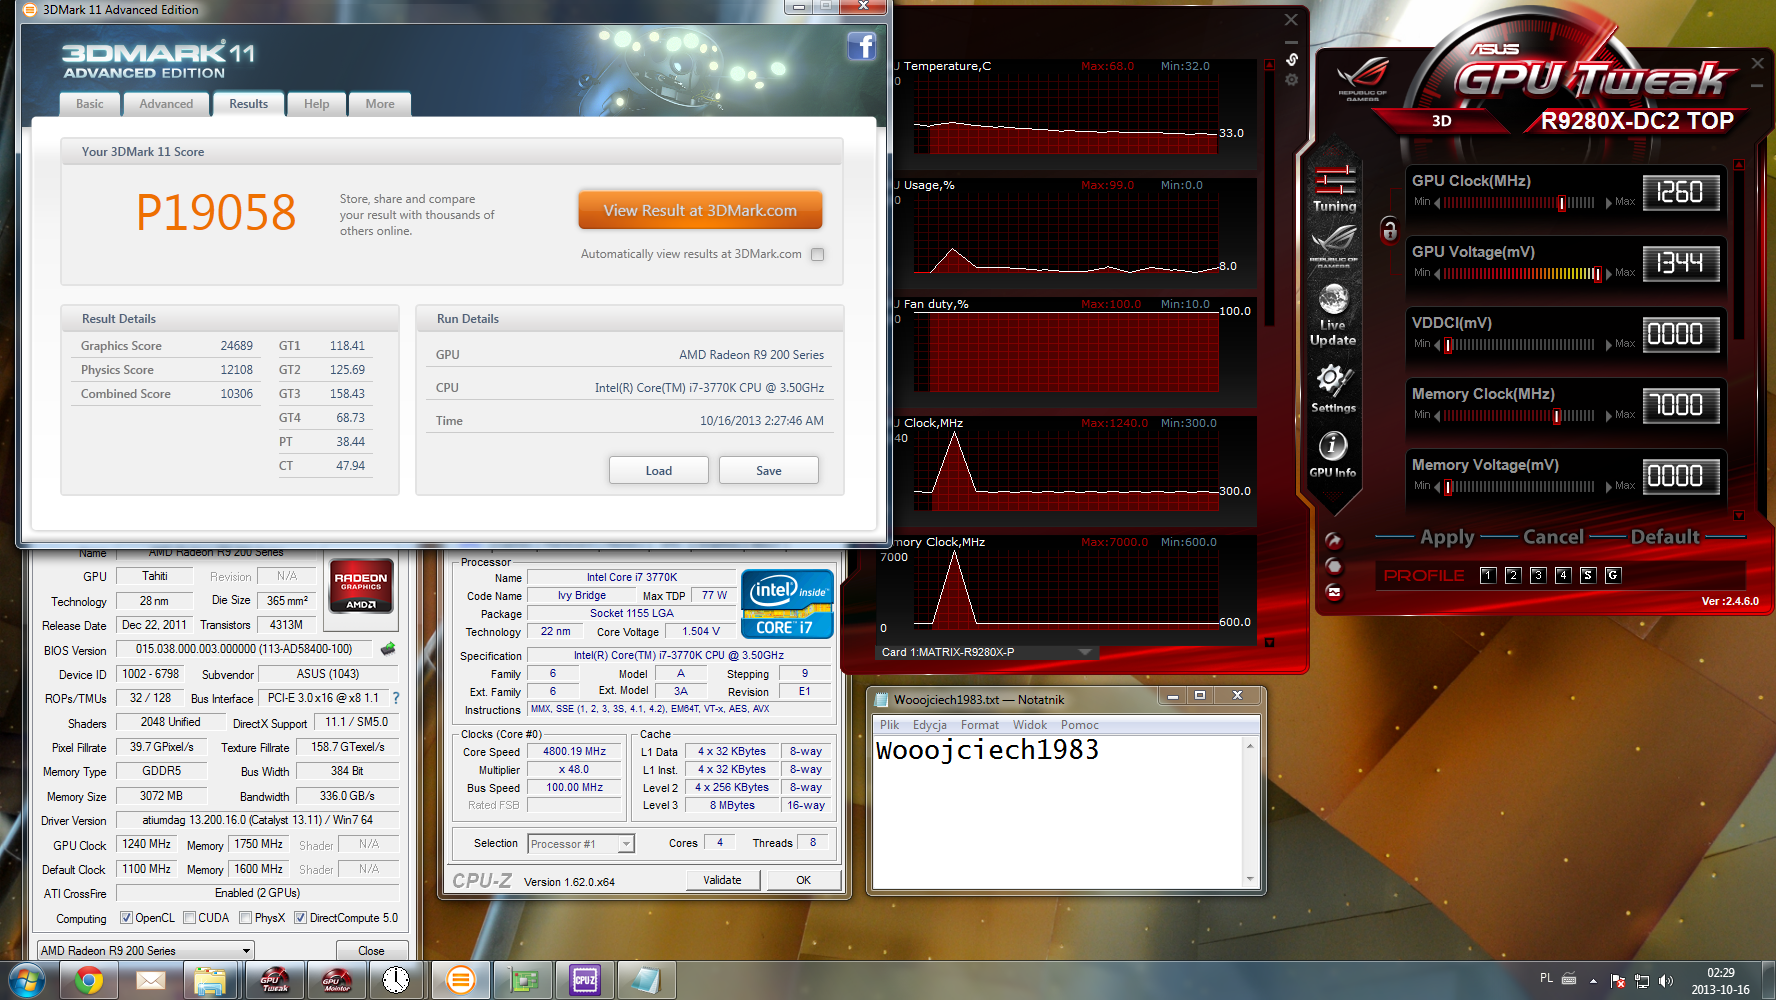Open GPU Info in GPU Tweak
Viewport: 1776px width, 1000px height.
click(1332, 454)
